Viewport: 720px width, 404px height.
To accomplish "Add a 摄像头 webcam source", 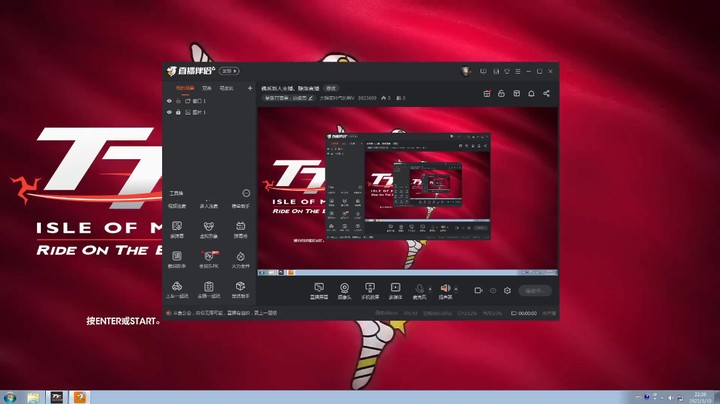I will click(344, 291).
